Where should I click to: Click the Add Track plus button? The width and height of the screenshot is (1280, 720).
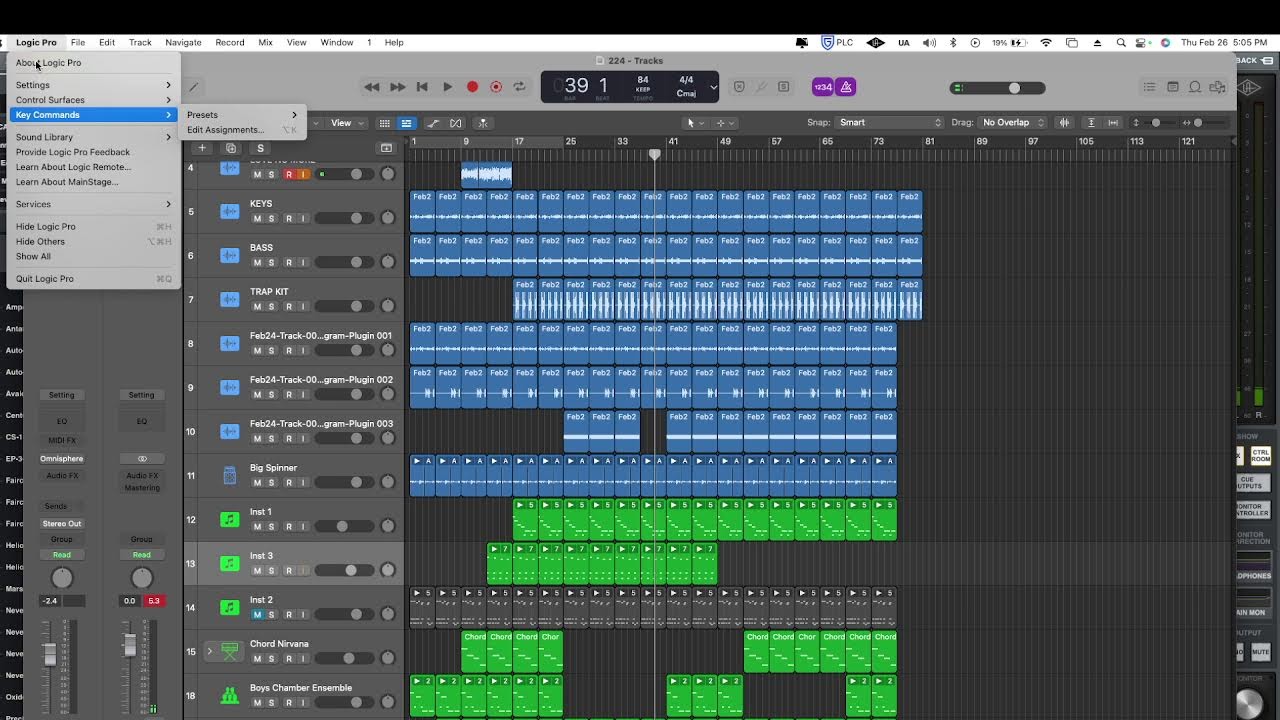pyautogui.click(x=202, y=148)
